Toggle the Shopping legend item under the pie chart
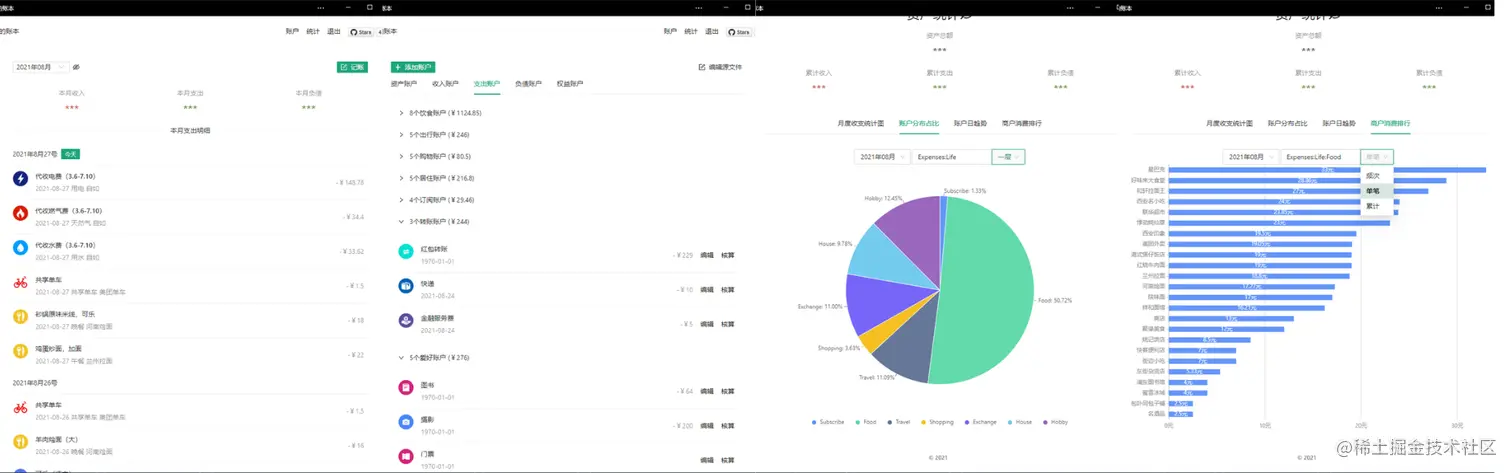The height and width of the screenshot is (473, 1512). coord(940,422)
